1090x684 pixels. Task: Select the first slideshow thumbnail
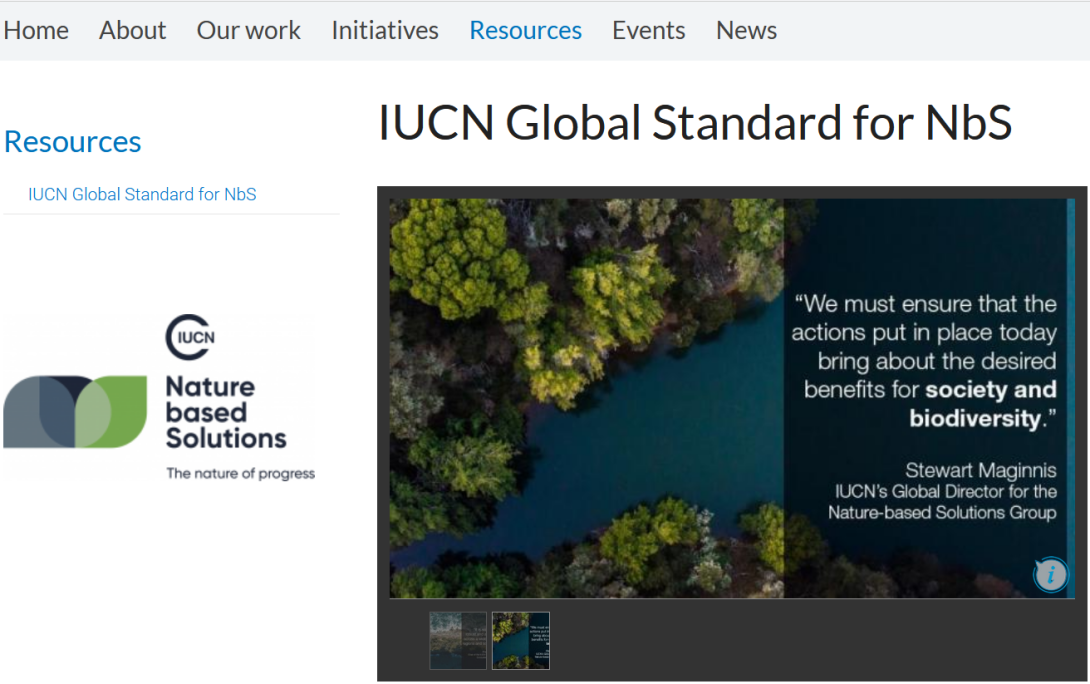(457, 640)
